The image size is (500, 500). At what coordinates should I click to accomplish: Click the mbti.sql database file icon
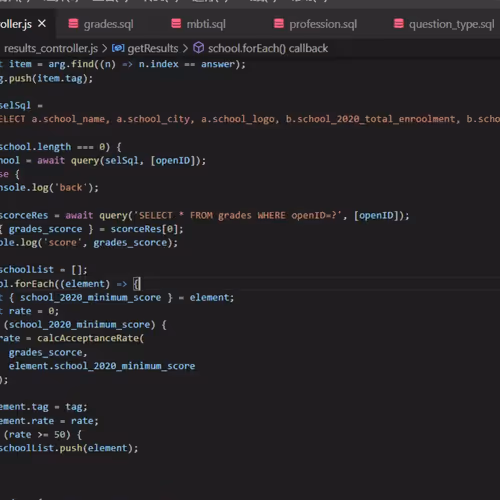pos(176,24)
